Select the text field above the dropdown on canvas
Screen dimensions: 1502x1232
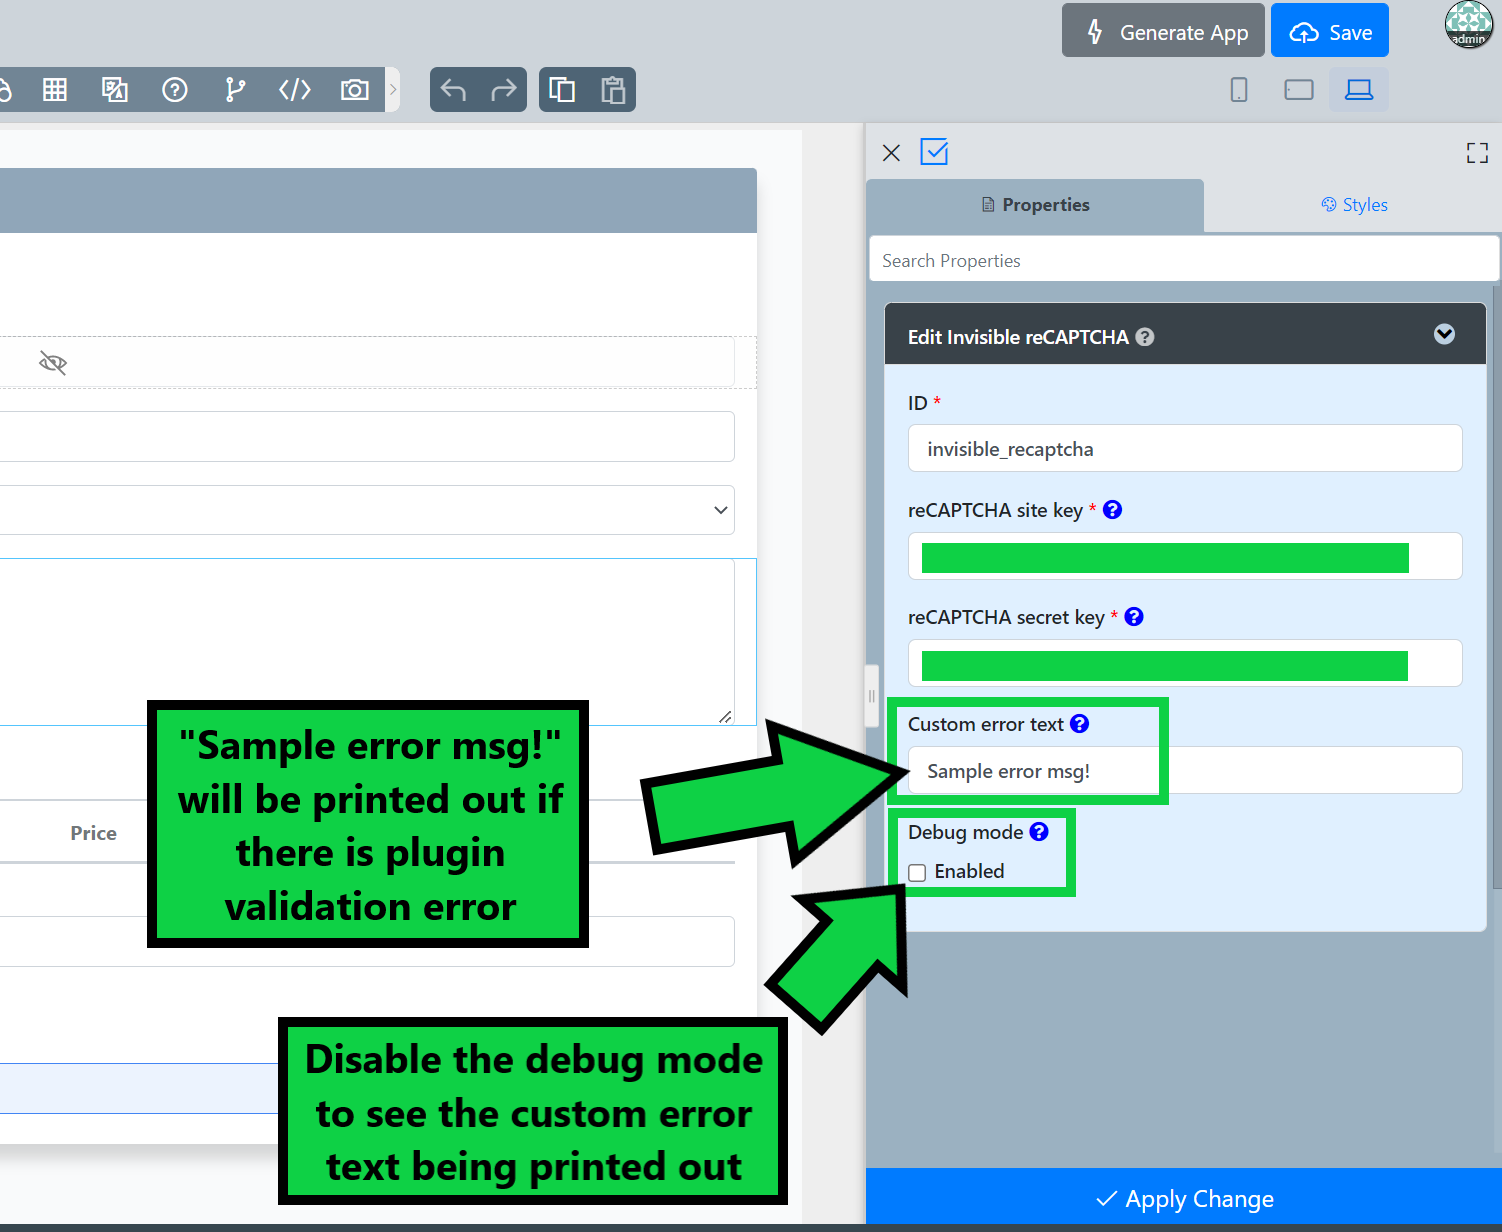pyautogui.click(x=368, y=436)
